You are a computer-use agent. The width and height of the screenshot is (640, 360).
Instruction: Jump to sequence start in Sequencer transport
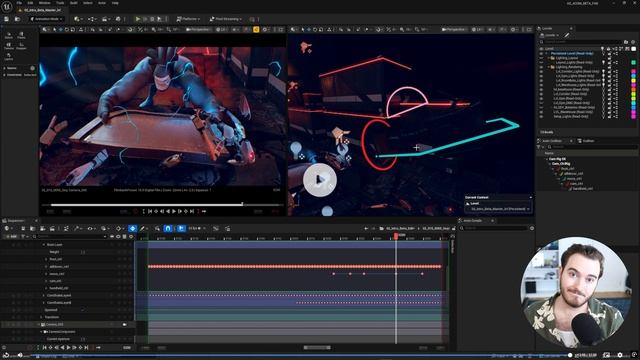[x=44, y=348]
